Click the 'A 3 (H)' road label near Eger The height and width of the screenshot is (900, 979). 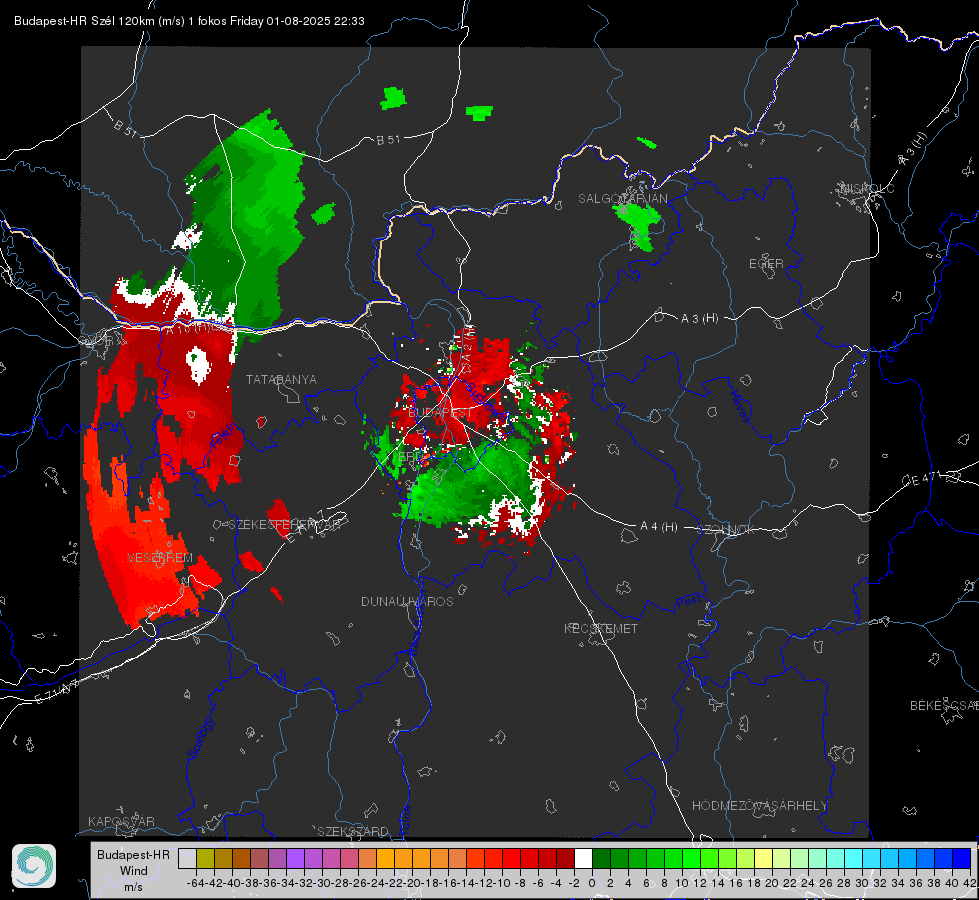699,319
